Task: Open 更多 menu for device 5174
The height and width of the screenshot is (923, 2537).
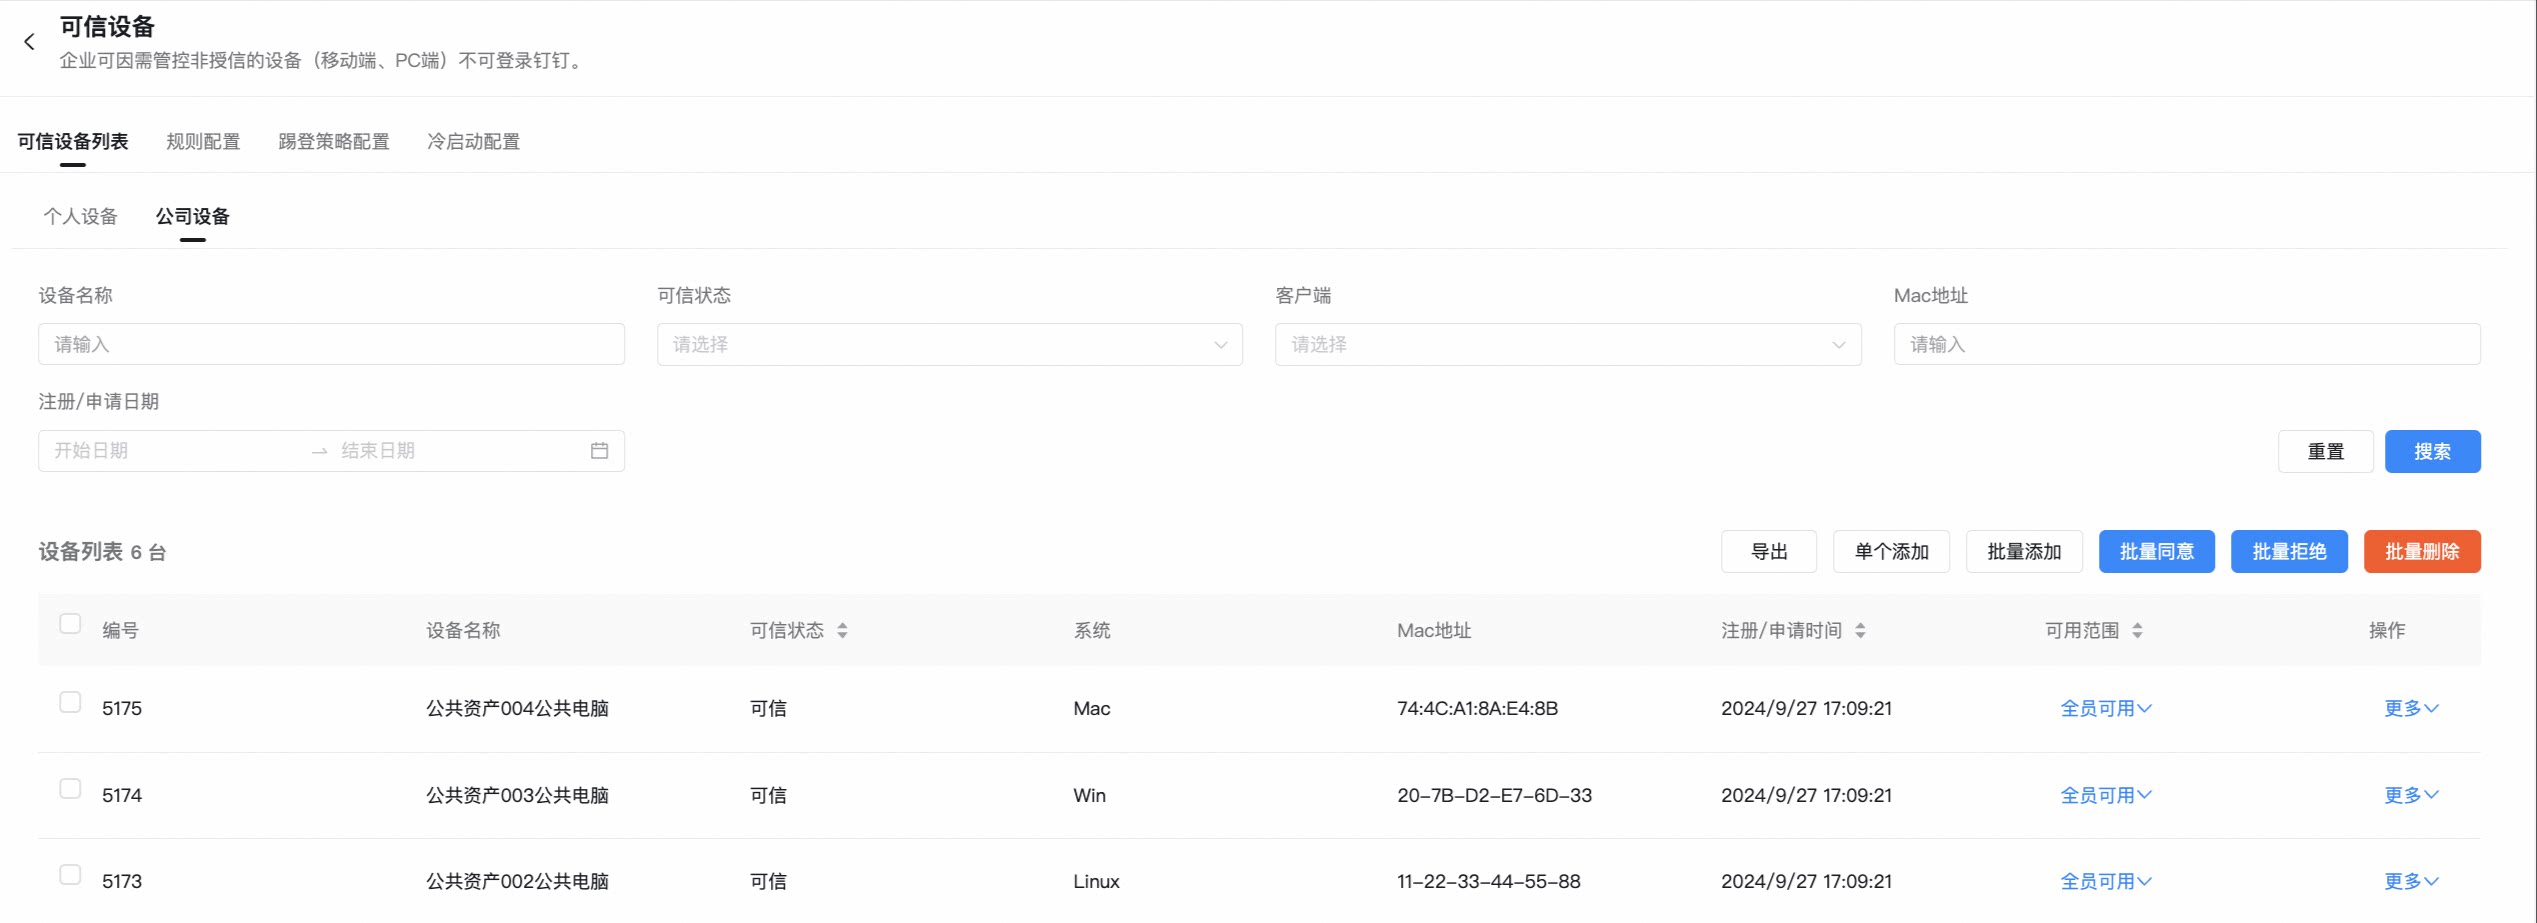Action: point(2411,795)
